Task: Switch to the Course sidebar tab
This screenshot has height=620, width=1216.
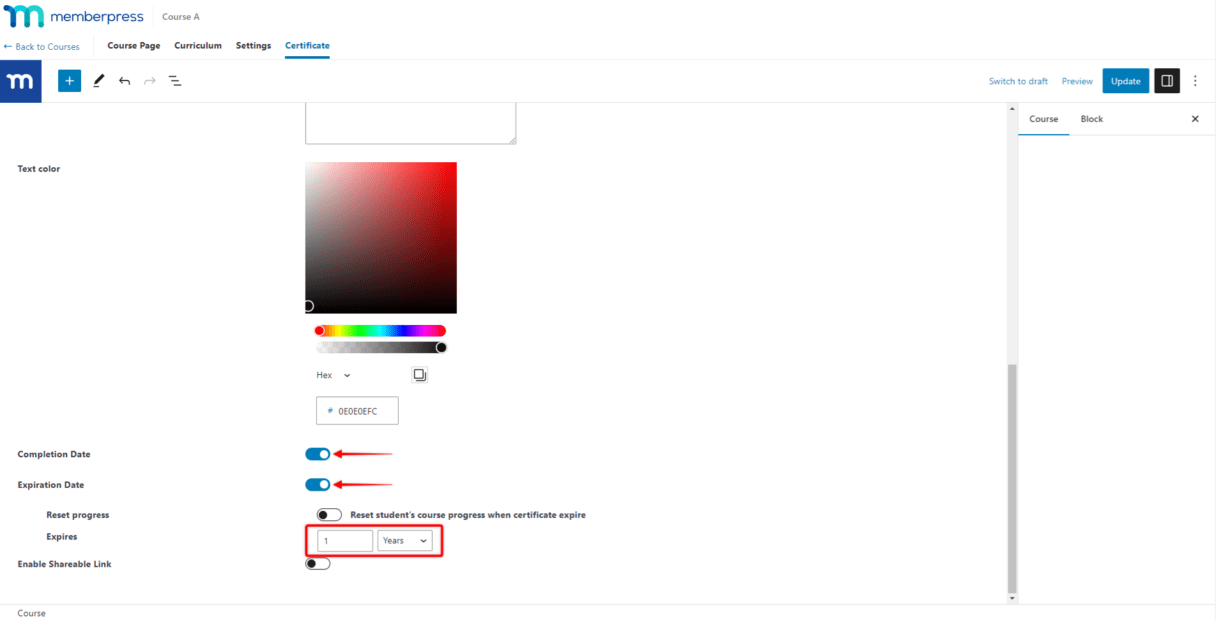Action: [x=1044, y=119]
